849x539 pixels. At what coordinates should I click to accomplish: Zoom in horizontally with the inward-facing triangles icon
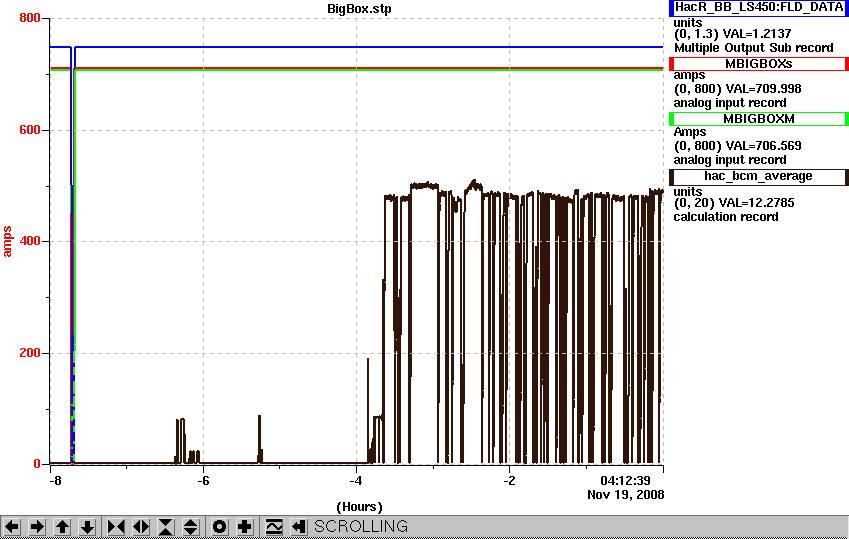[116, 527]
